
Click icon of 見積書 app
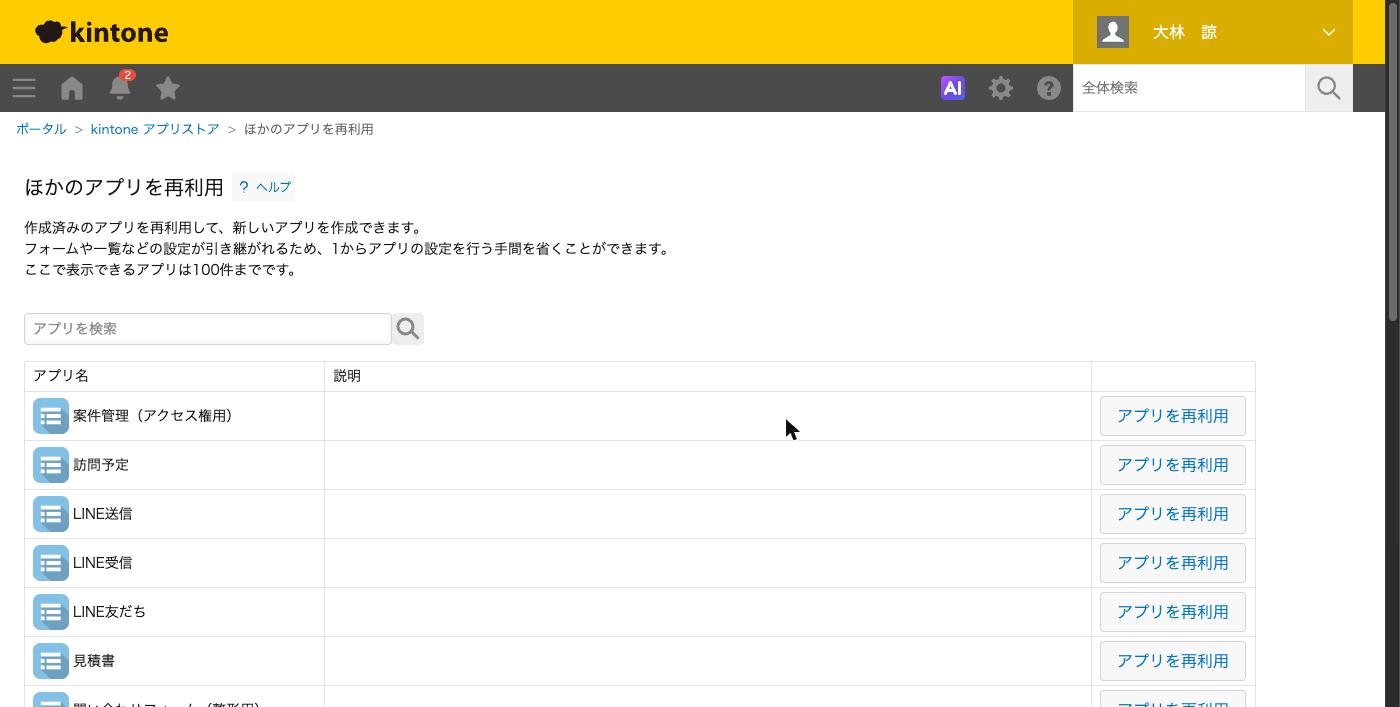coord(51,661)
